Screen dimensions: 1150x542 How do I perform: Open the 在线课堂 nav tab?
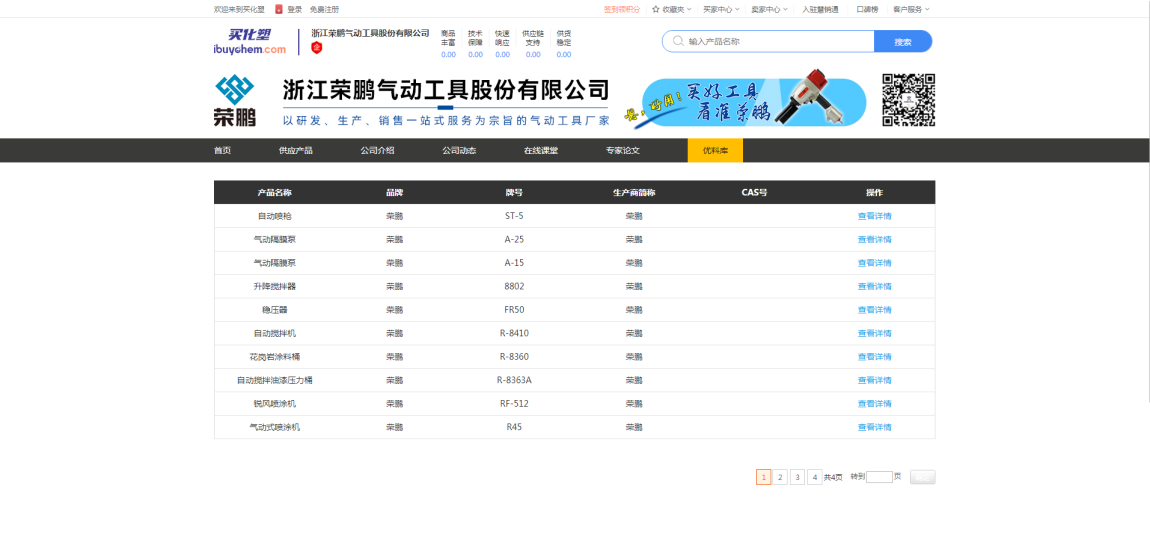(x=541, y=150)
